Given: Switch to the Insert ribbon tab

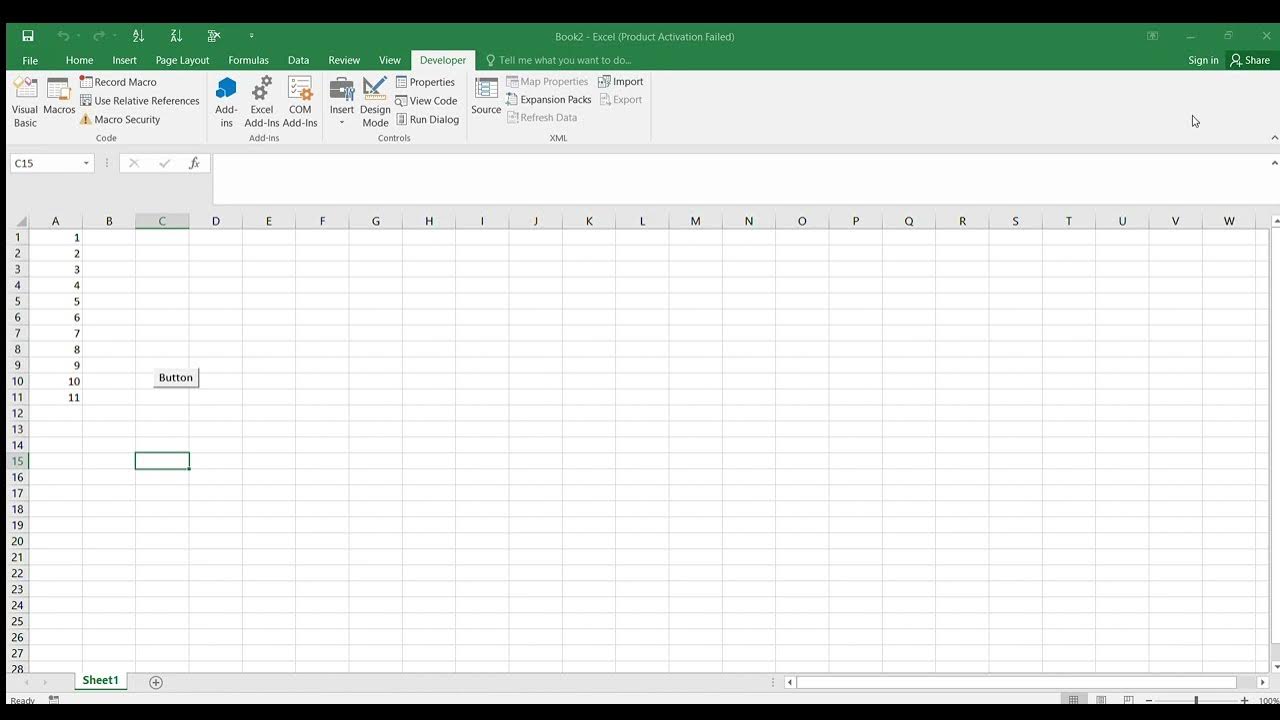Looking at the screenshot, I should click(124, 60).
